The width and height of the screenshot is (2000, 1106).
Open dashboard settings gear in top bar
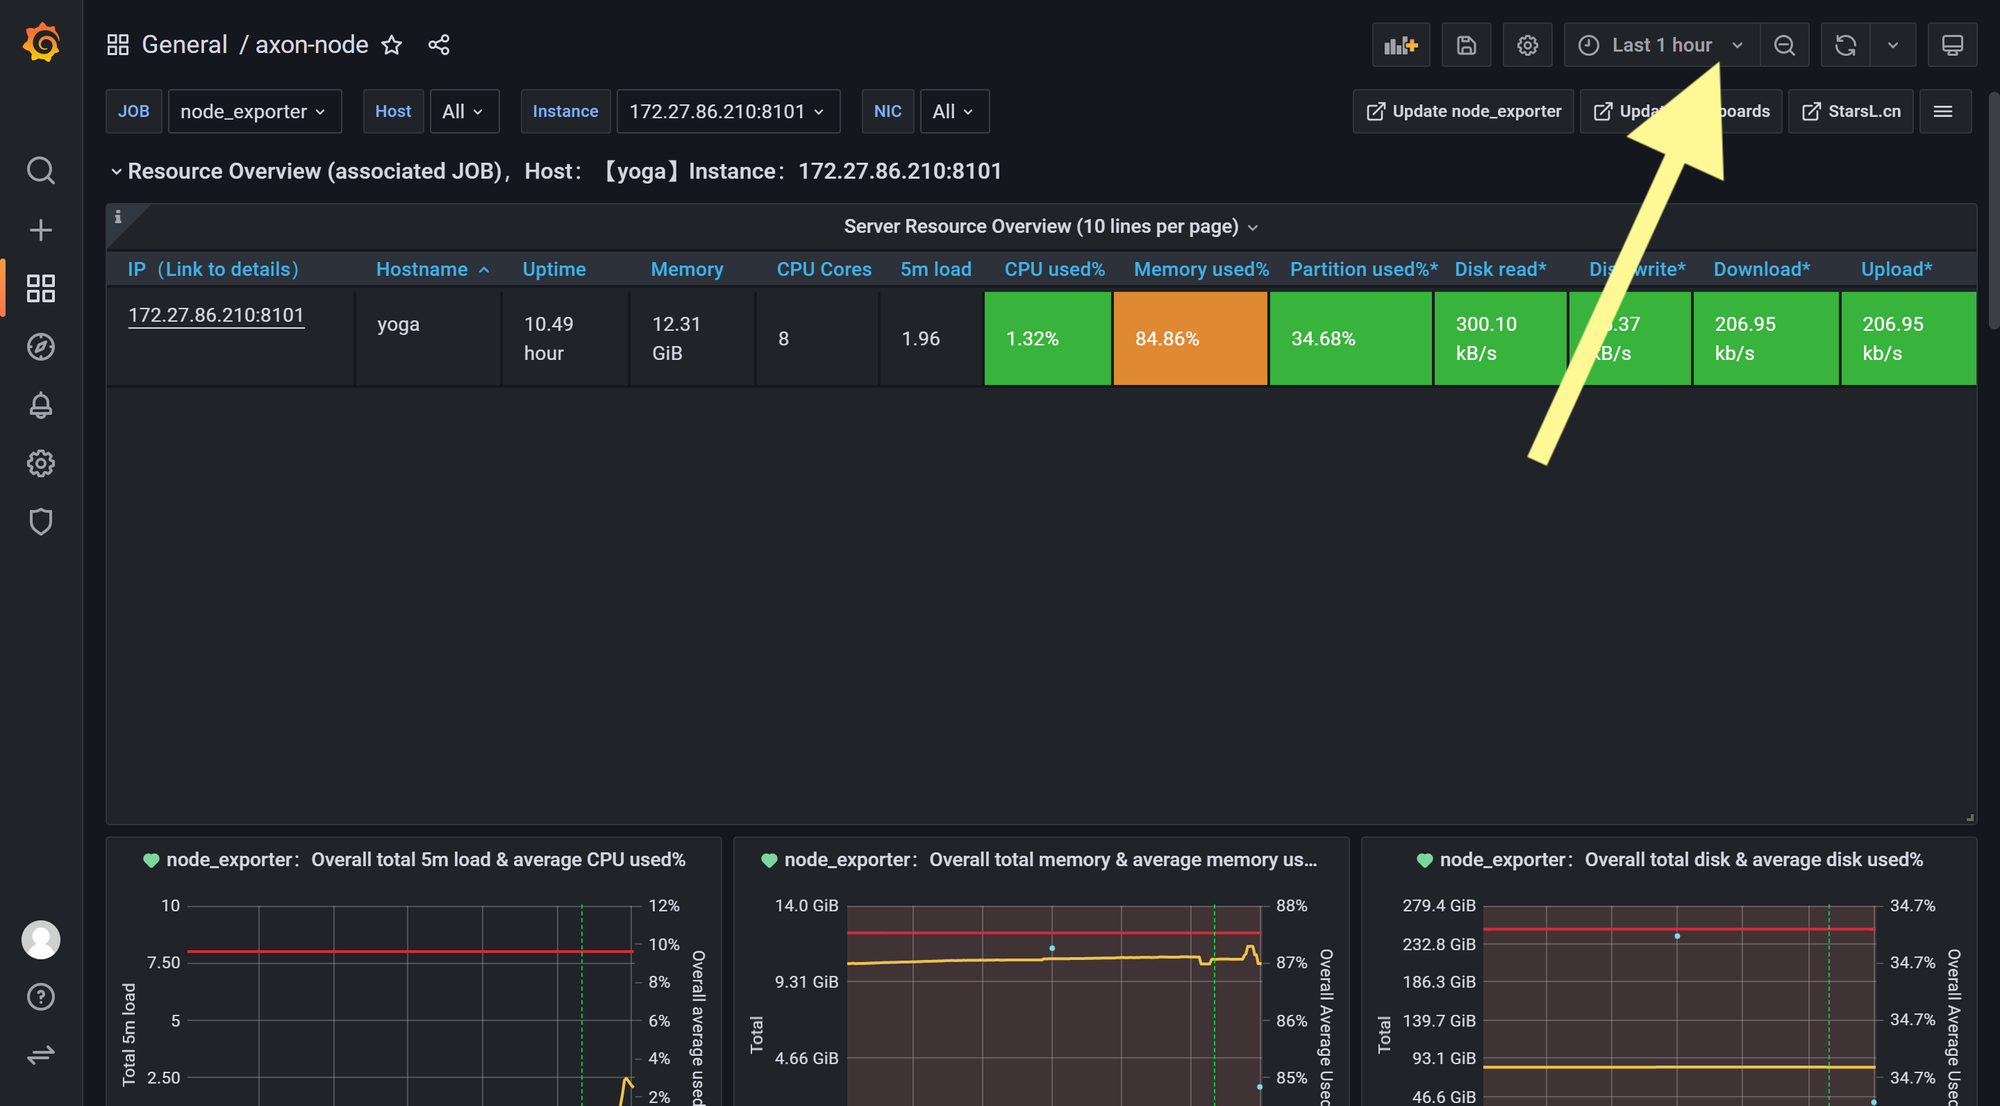tap(1527, 45)
